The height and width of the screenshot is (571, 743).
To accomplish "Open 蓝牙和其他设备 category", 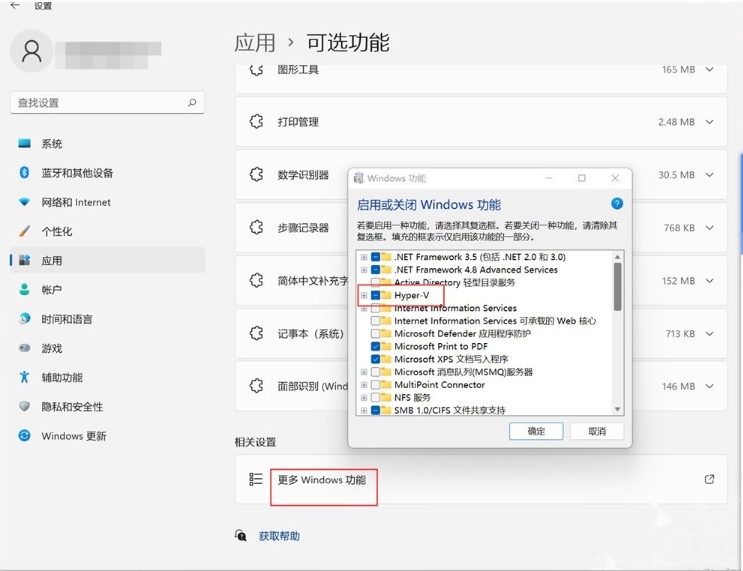I will [x=108, y=172].
